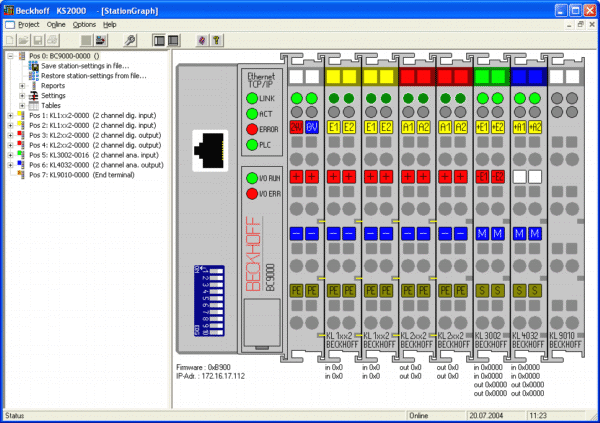Screen dimensions: 600x423
Task: Click the Reports tree icon
Action: coord(34,86)
